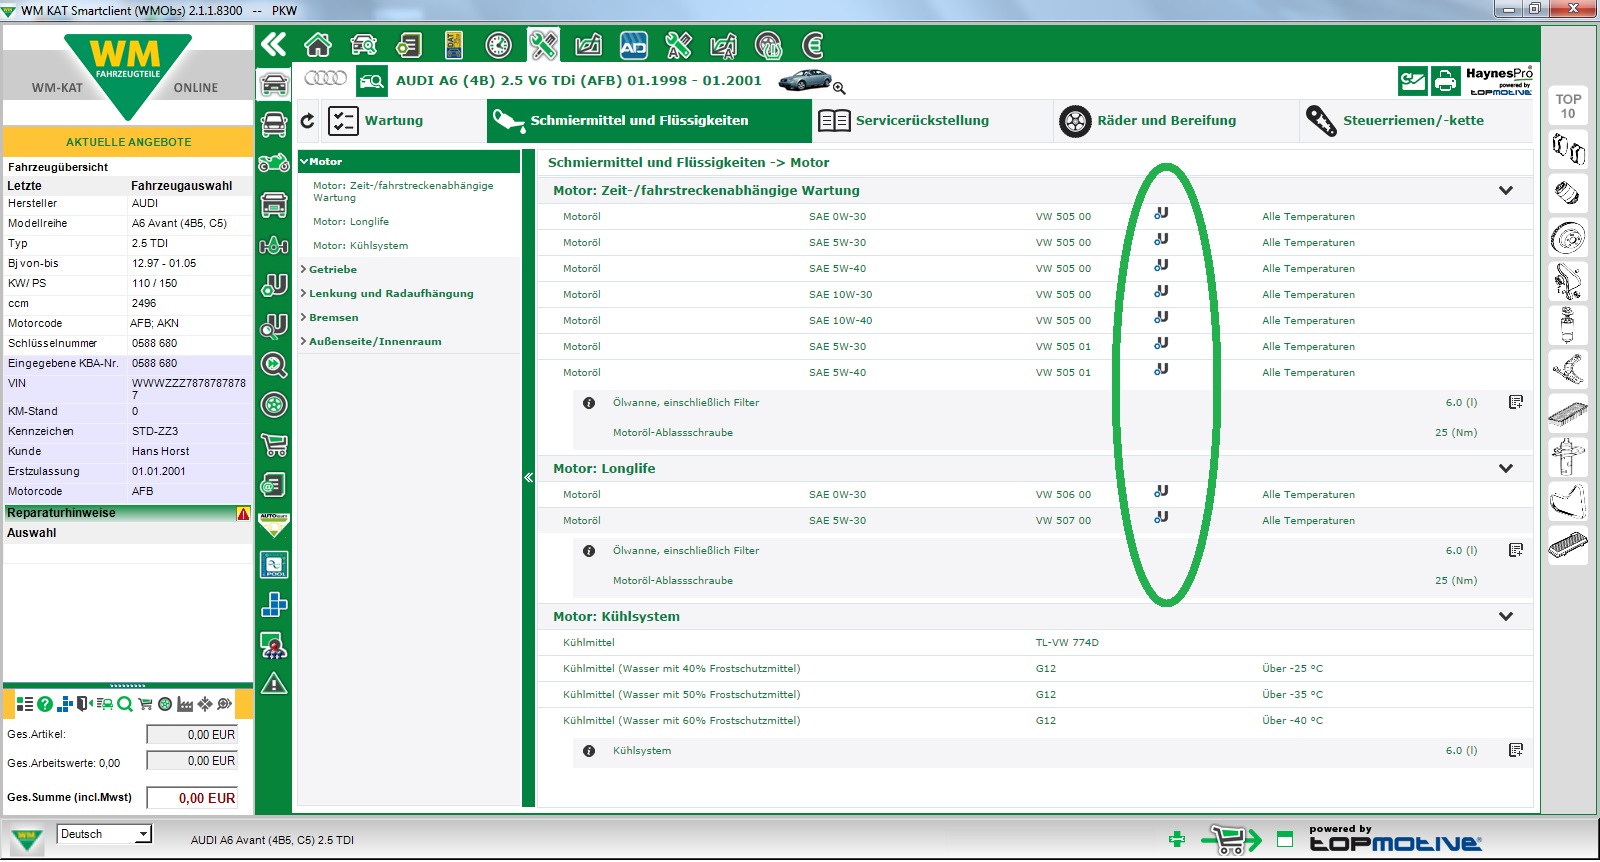The height and width of the screenshot is (862, 1600).
Task: Open the clock labor-times icon
Action: click(498, 45)
